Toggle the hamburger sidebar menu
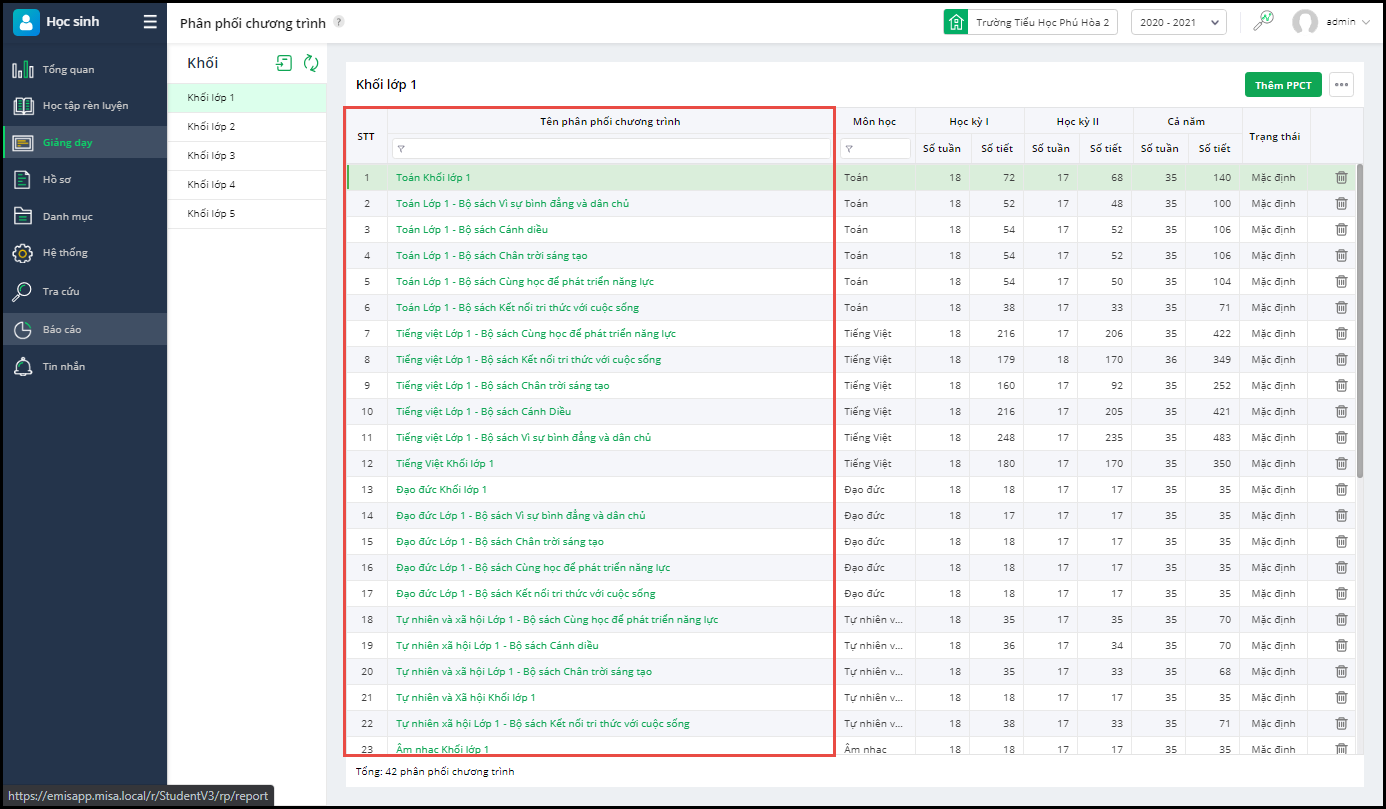The image size is (1386, 809). 150,22
